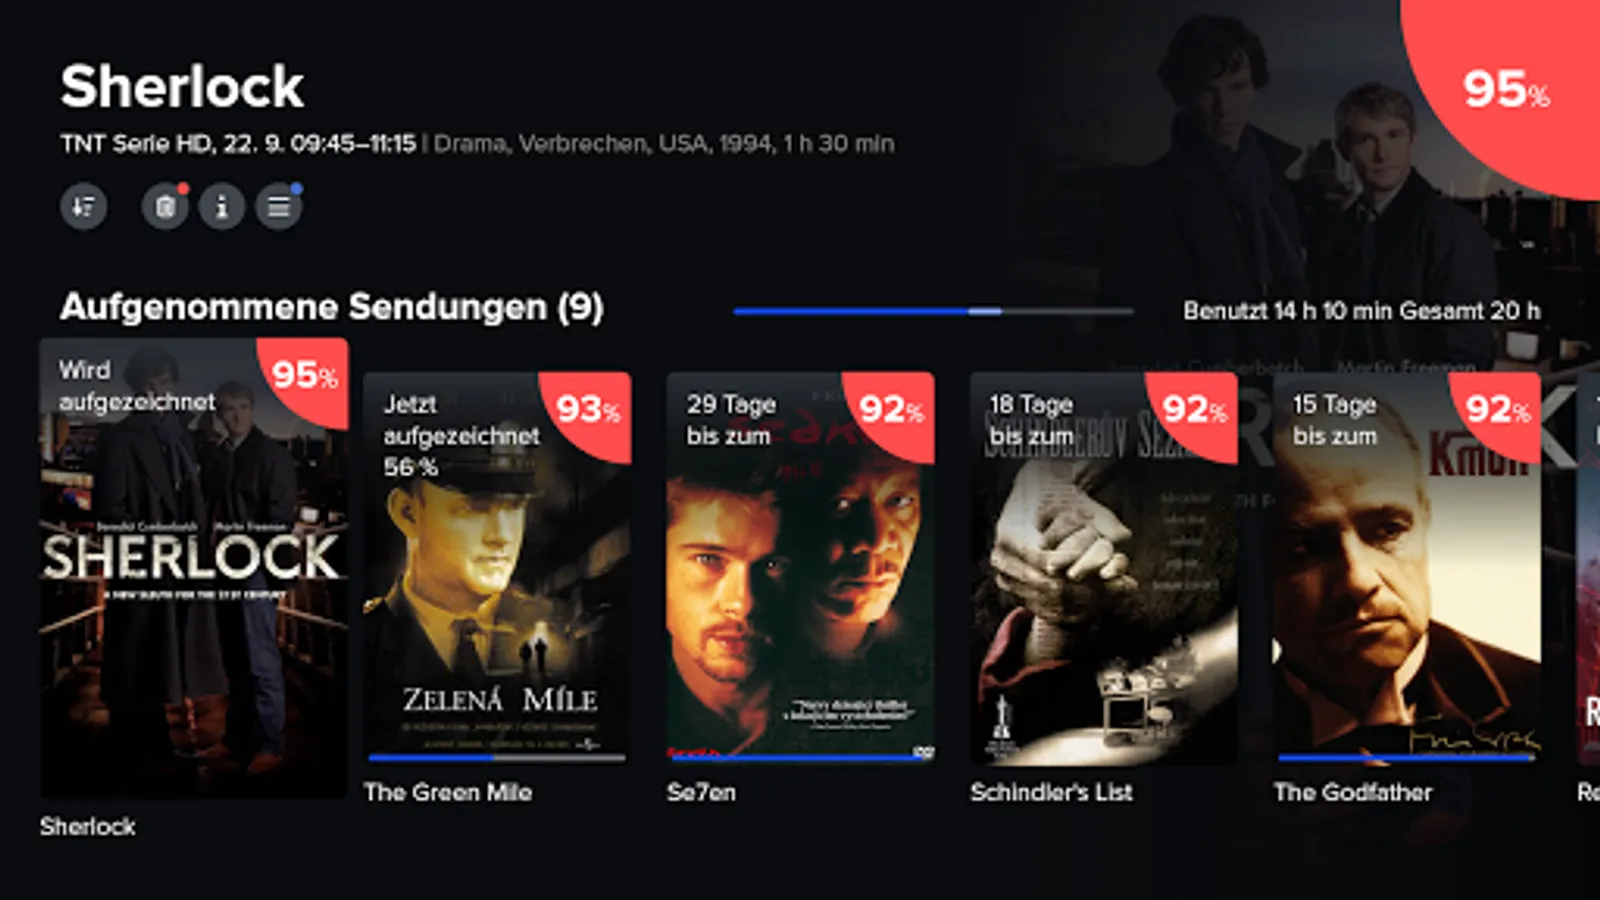This screenshot has height=900, width=1600.
Task: Click the 92% badge on Se7en poster
Action: [x=892, y=412]
